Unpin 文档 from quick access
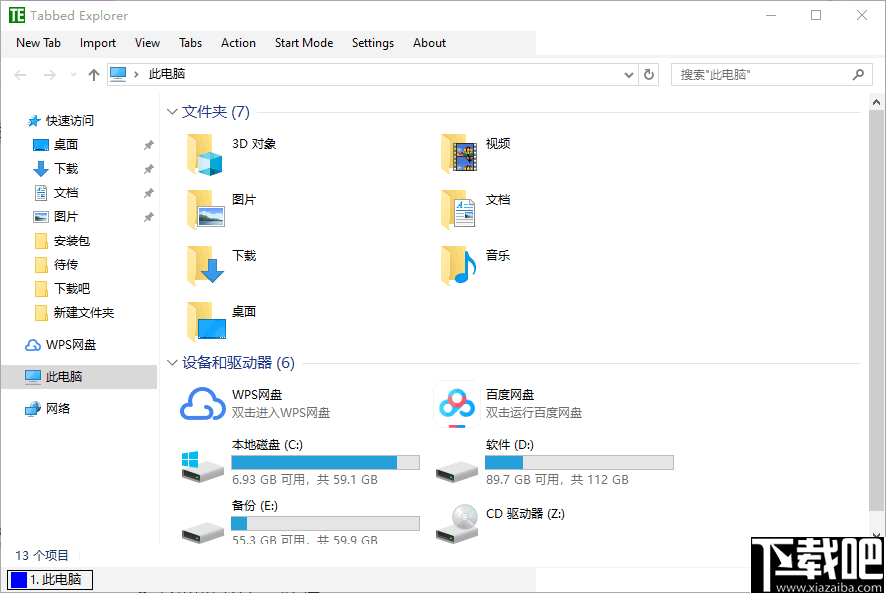 pos(148,192)
